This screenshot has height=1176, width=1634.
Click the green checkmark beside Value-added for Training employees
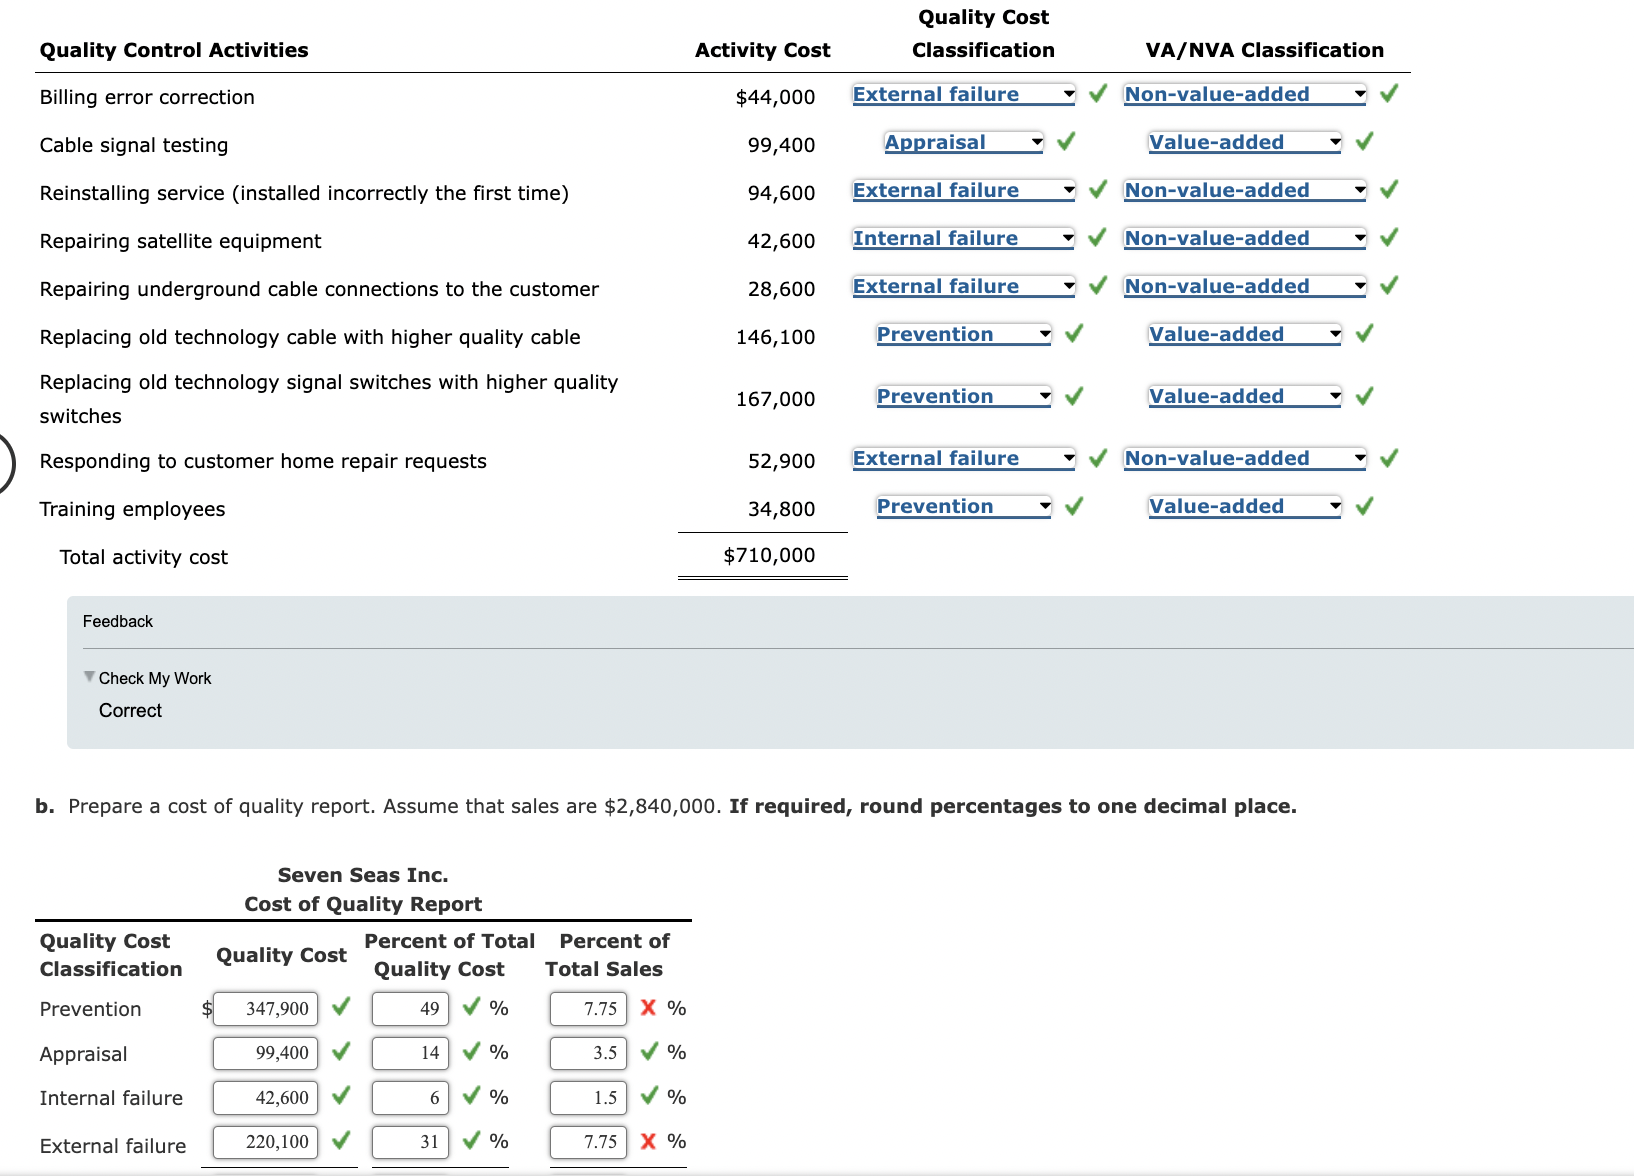point(1364,506)
